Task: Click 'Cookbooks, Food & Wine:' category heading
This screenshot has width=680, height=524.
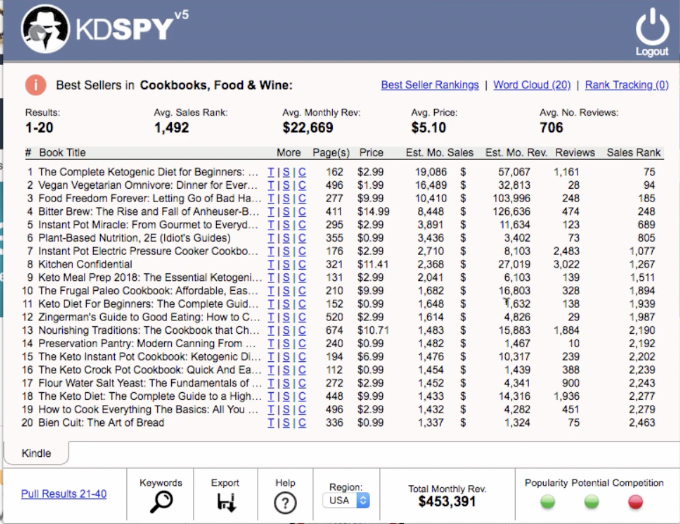Action: pyautogui.click(x=216, y=85)
